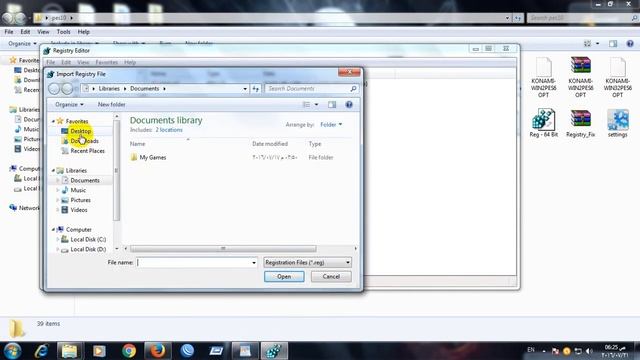Open Edit menu in Explorer window
Viewport: 640px width, 360px height.
coord(25,32)
